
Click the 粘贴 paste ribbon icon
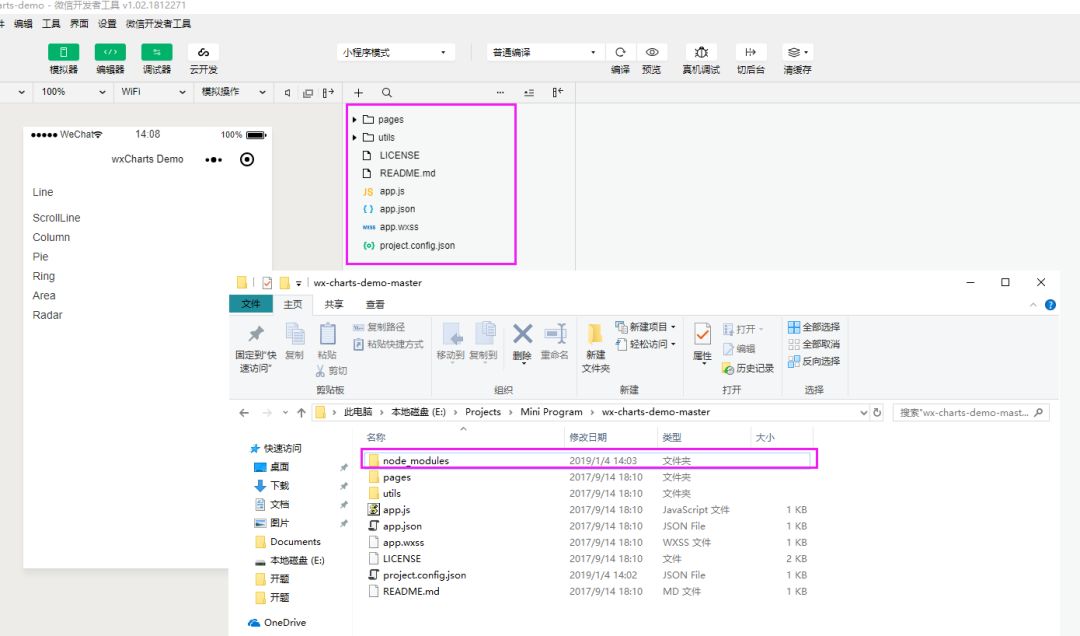[x=327, y=334]
